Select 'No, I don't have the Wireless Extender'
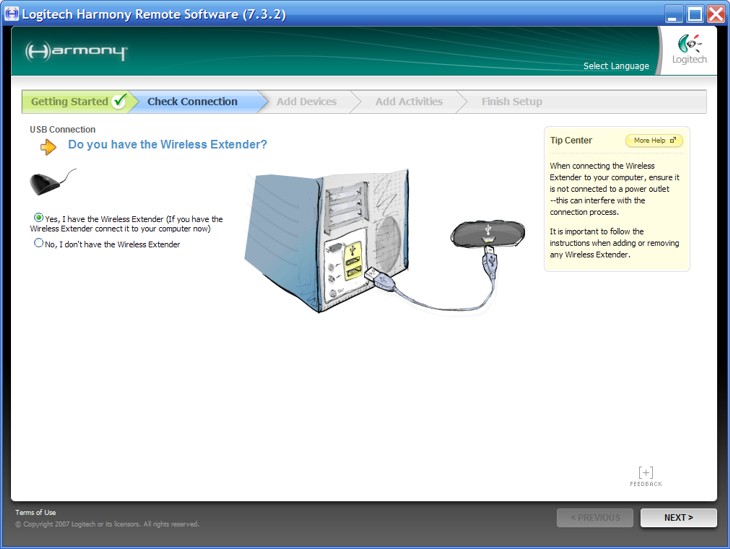Viewport: 730px width, 549px height. [x=39, y=243]
